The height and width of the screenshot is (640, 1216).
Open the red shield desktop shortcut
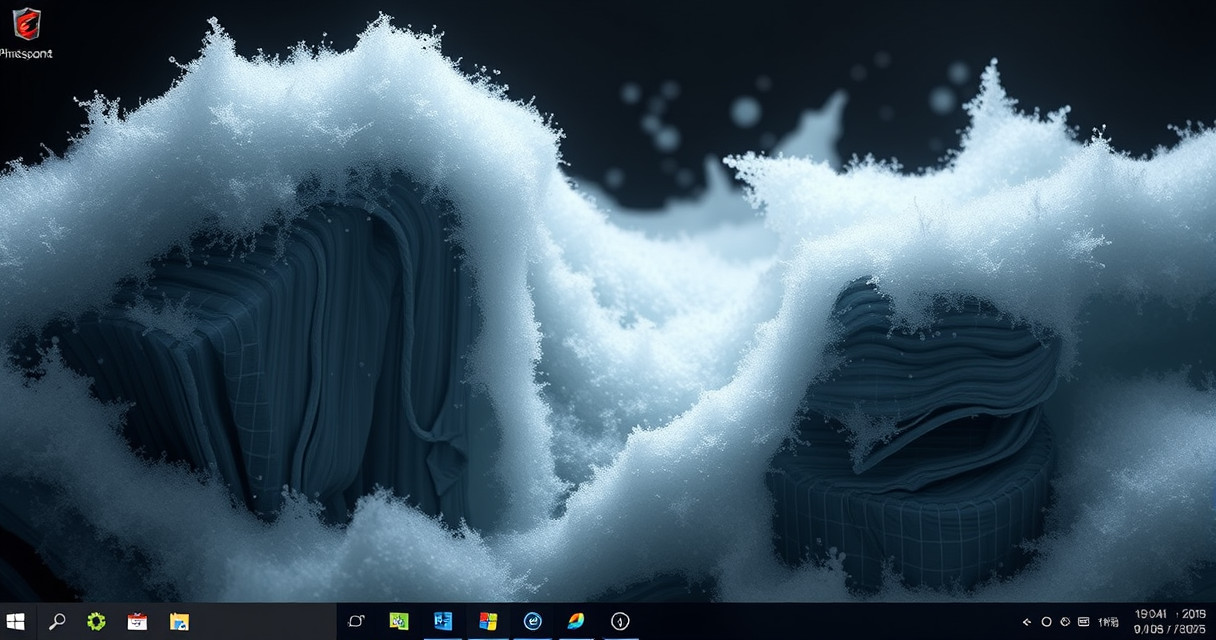25,24
